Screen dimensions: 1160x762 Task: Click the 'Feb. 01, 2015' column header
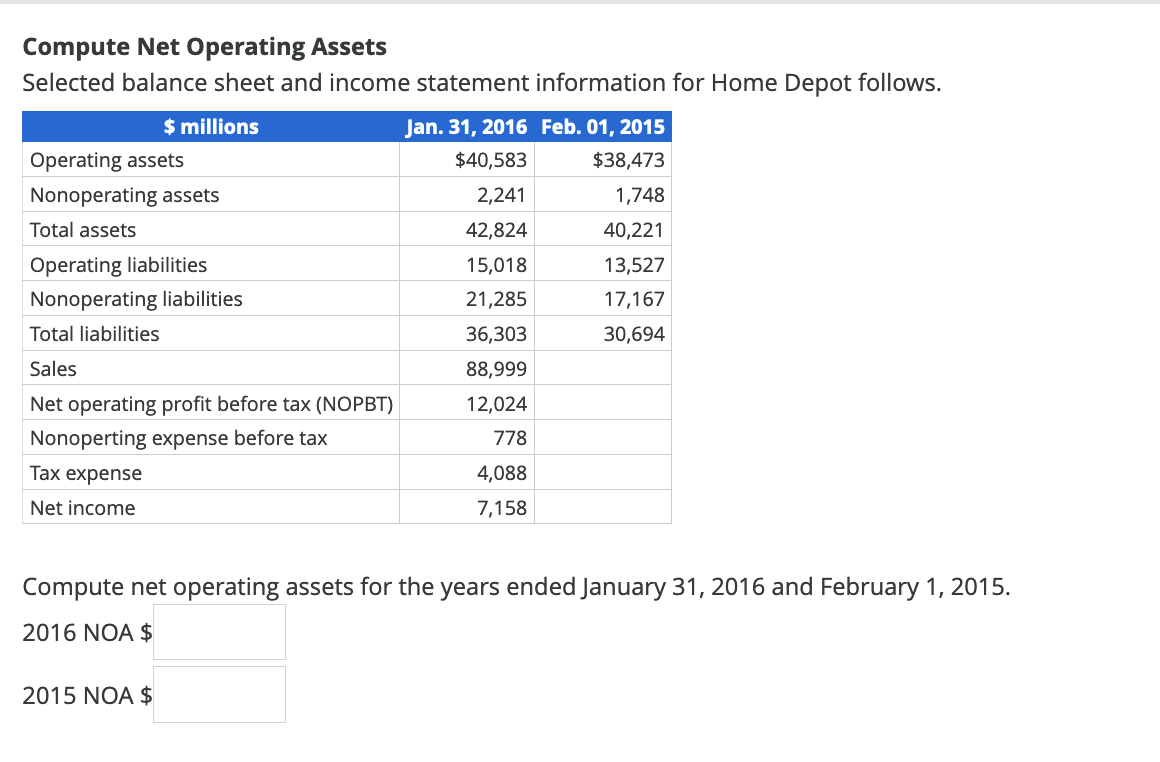tap(603, 126)
